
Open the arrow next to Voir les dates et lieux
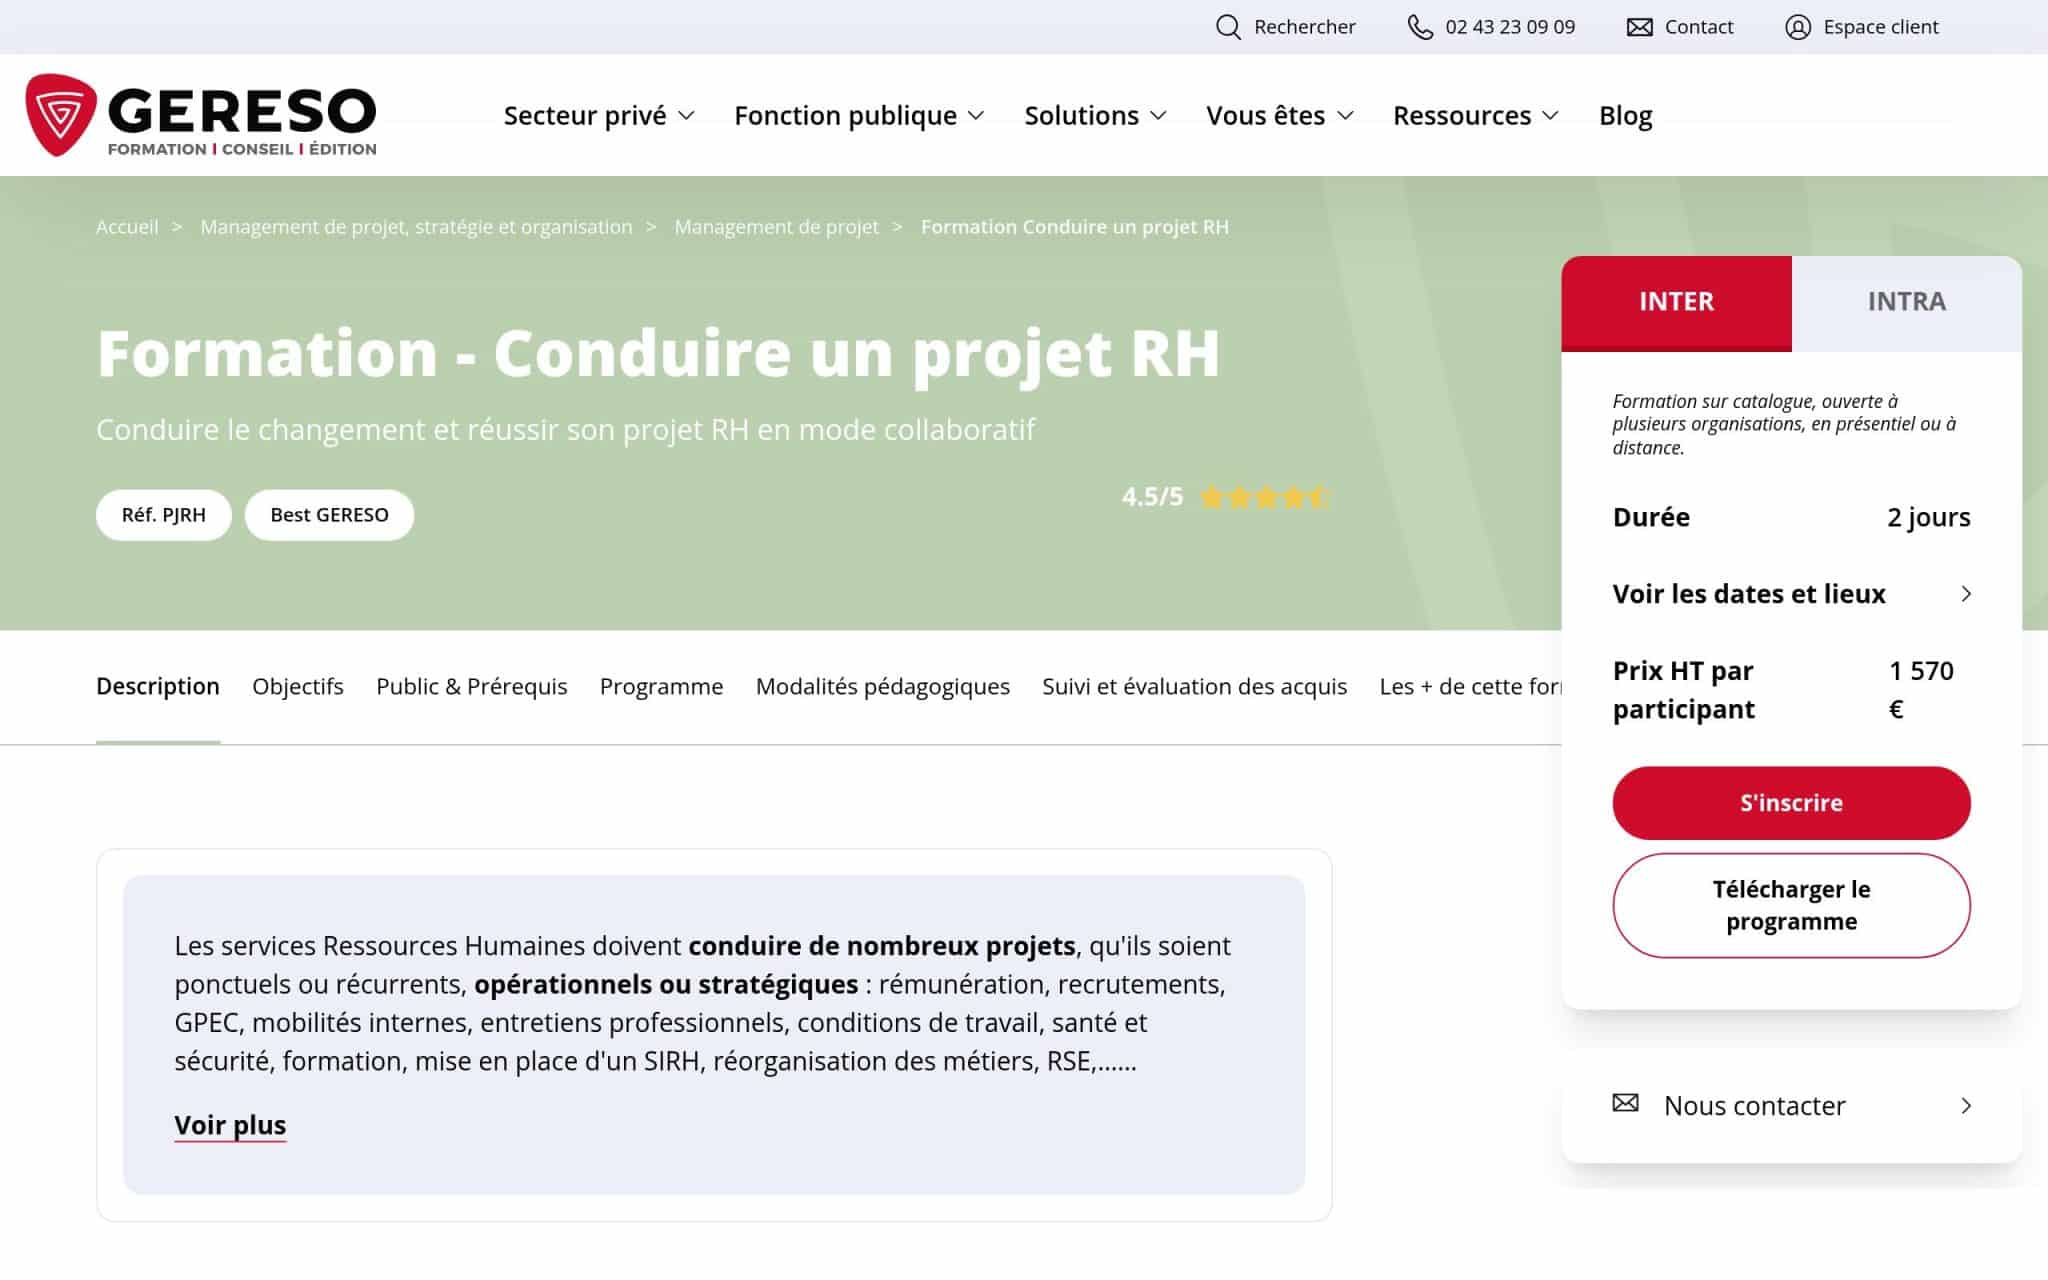1966,594
